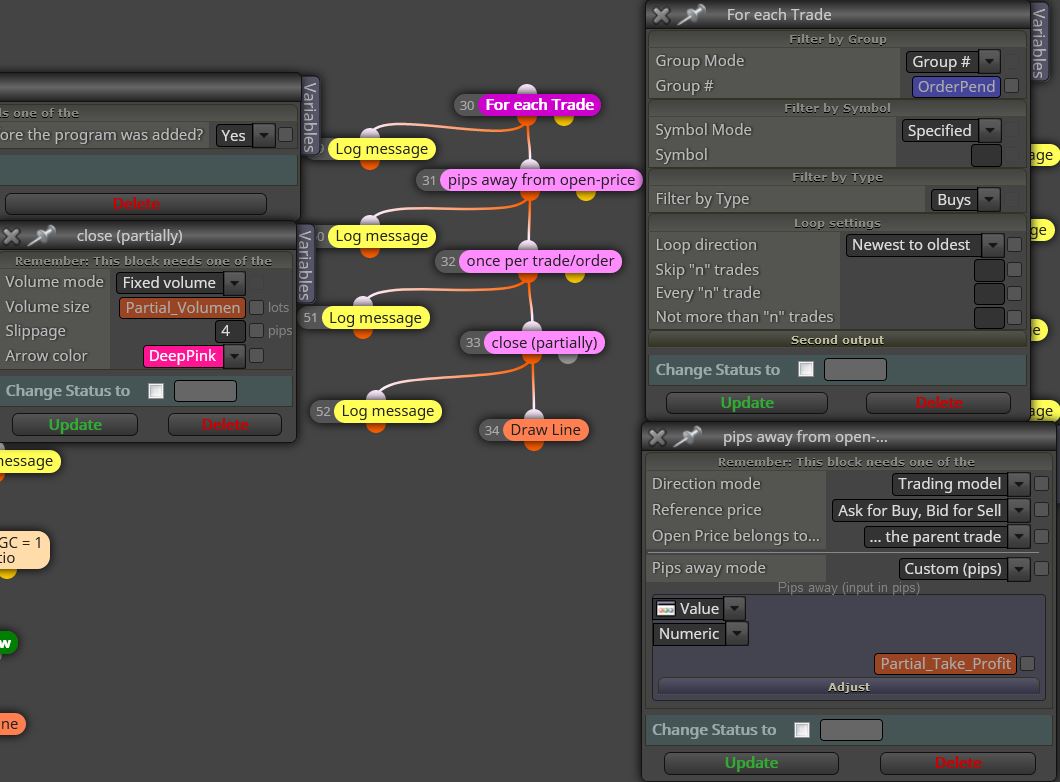Image resolution: width=1060 pixels, height=782 pixels.
Task: Select the once per trade/order node
Action: click(540, 261)
